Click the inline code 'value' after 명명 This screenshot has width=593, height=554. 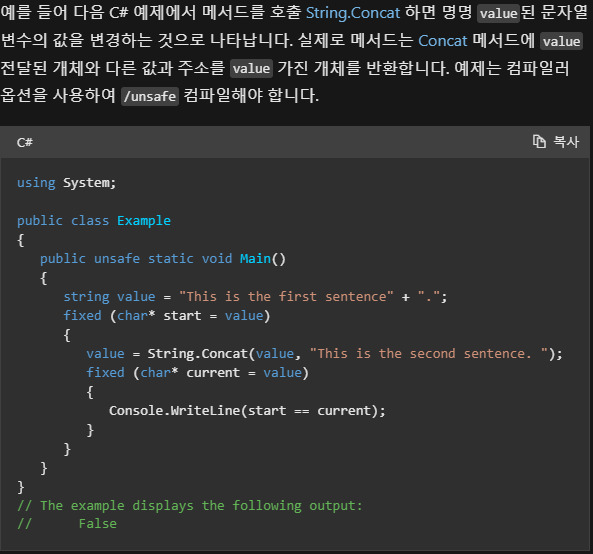pyautogui.click(x=498, y=14)
